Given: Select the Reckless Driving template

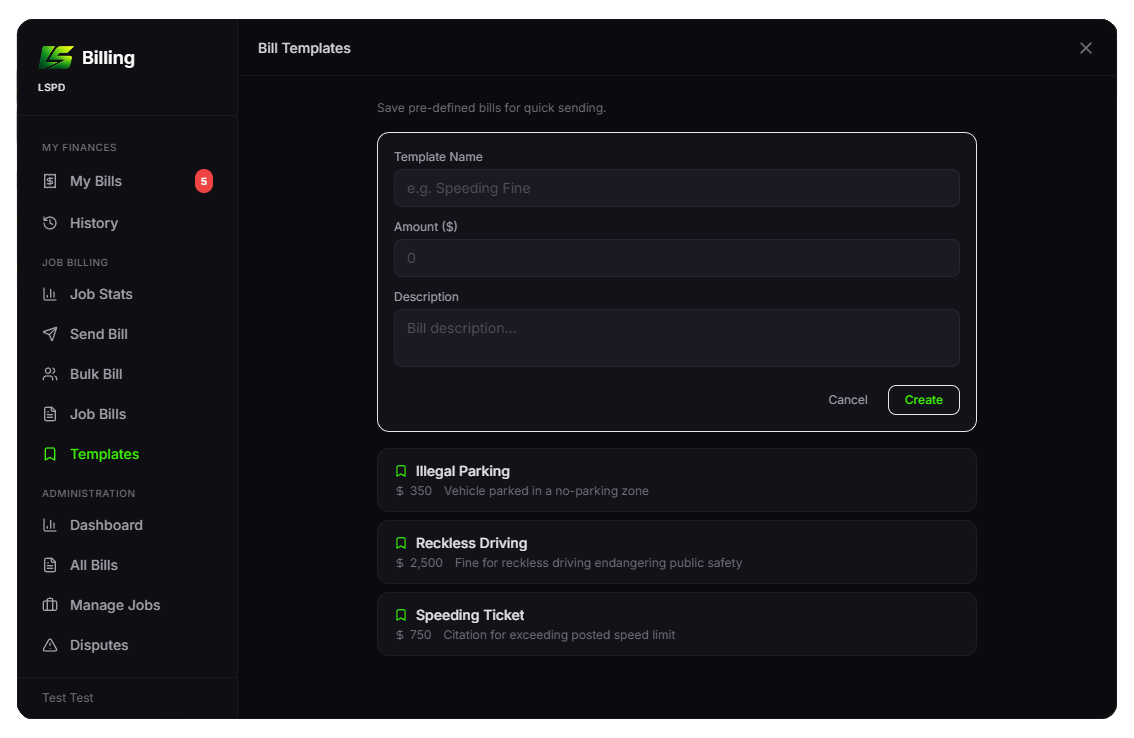Looking at the screenshot, I should [x=676, y=552].
